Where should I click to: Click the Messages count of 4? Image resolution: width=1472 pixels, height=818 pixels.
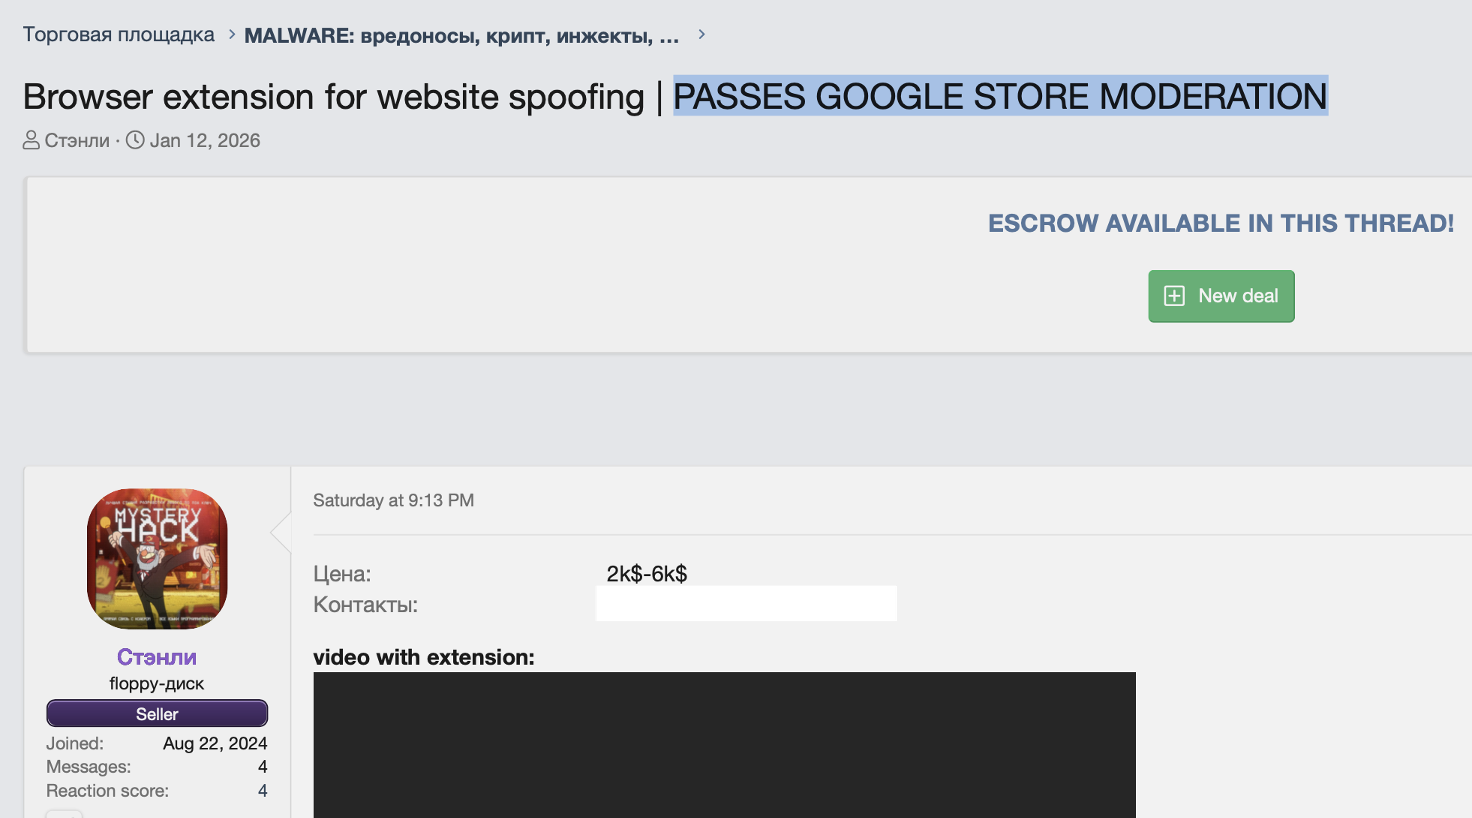(262, 767)
